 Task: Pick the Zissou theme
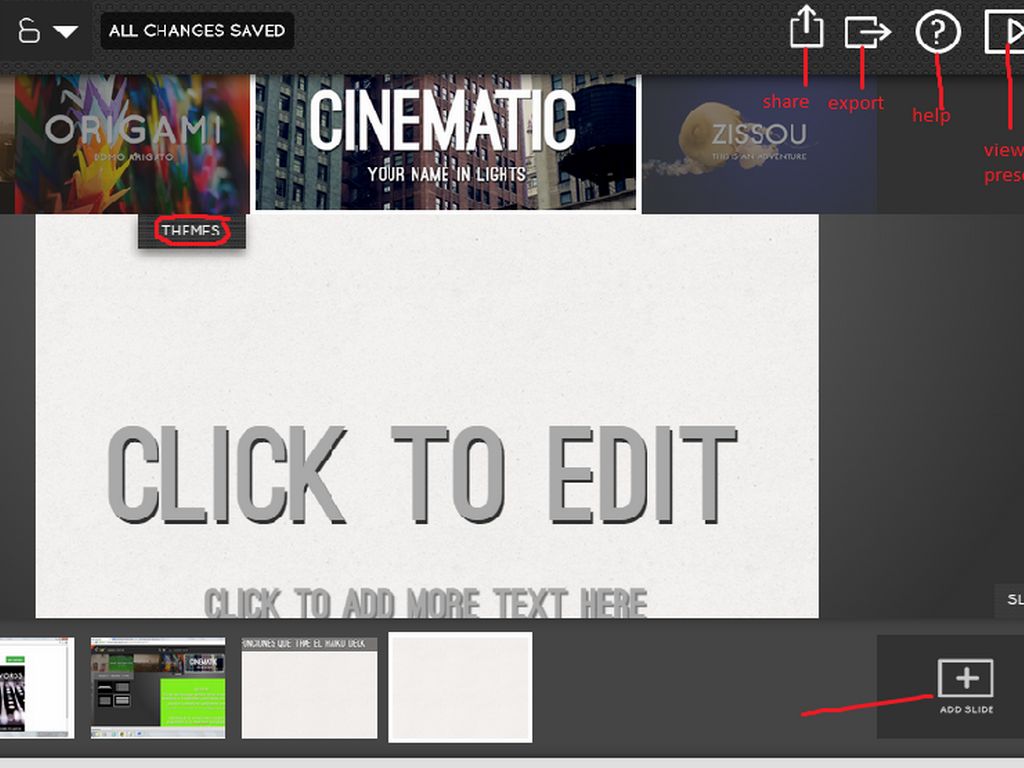pyautogui.click(x=758, y=142)
